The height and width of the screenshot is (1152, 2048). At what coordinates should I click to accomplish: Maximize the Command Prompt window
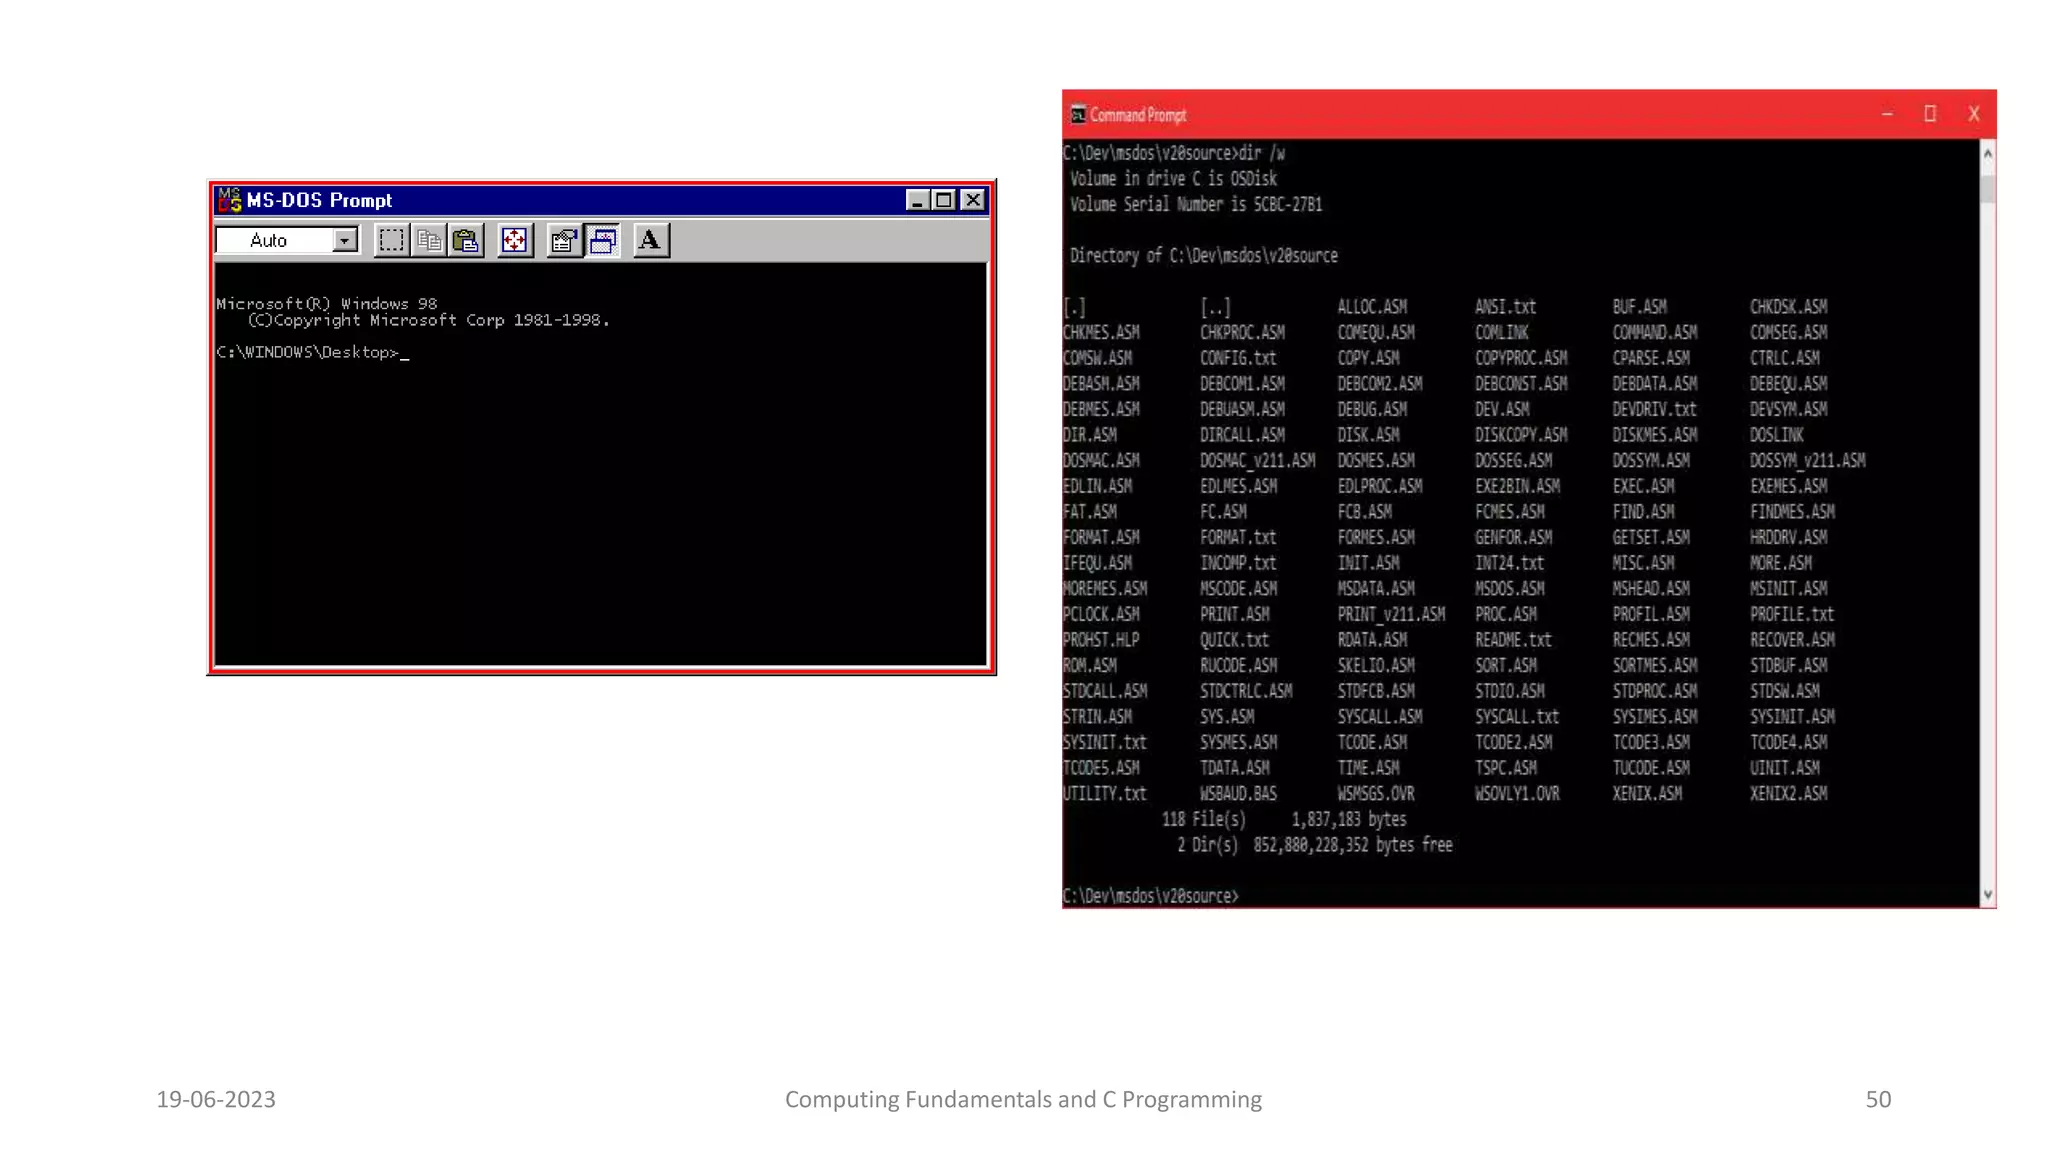point(1930,114)
